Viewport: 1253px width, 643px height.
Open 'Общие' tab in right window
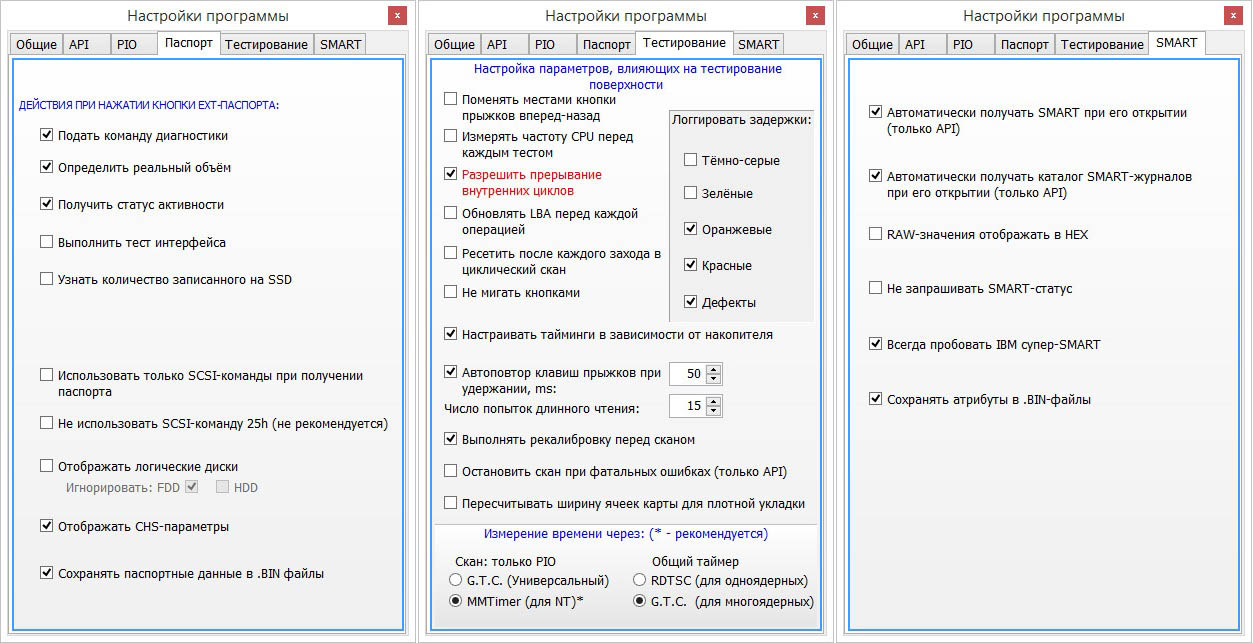[872, 45]
